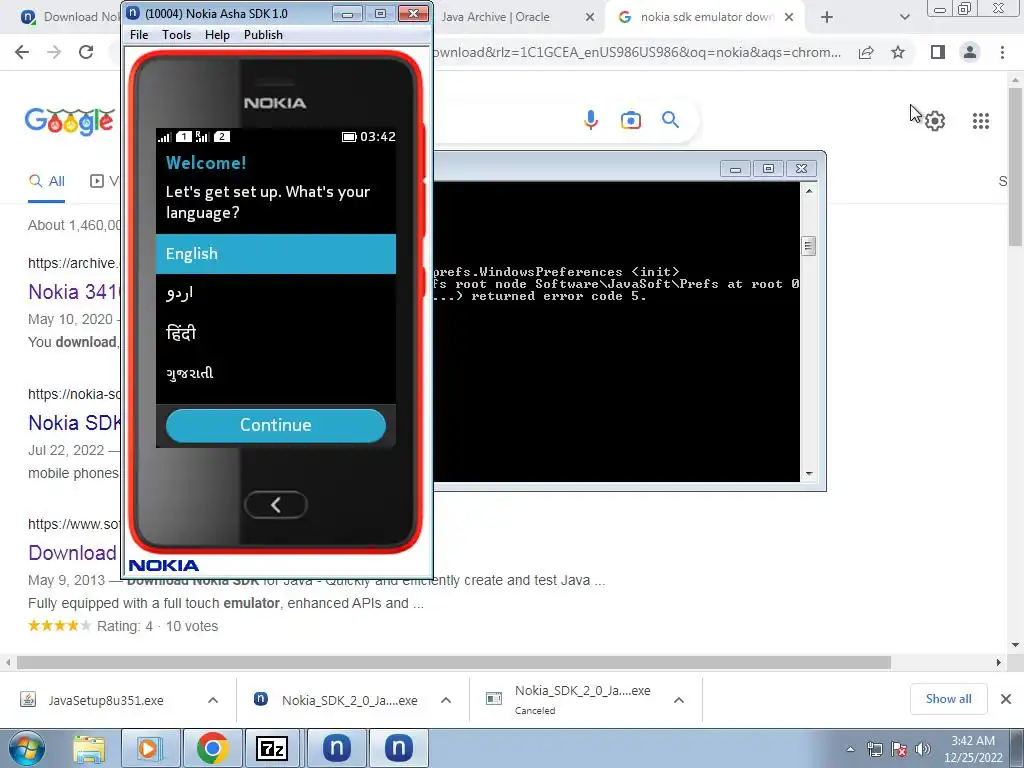The image size is (1024, 768).
Task: Expand first Nokia_SDK_2_0 download options
Action: pos(446,700)
